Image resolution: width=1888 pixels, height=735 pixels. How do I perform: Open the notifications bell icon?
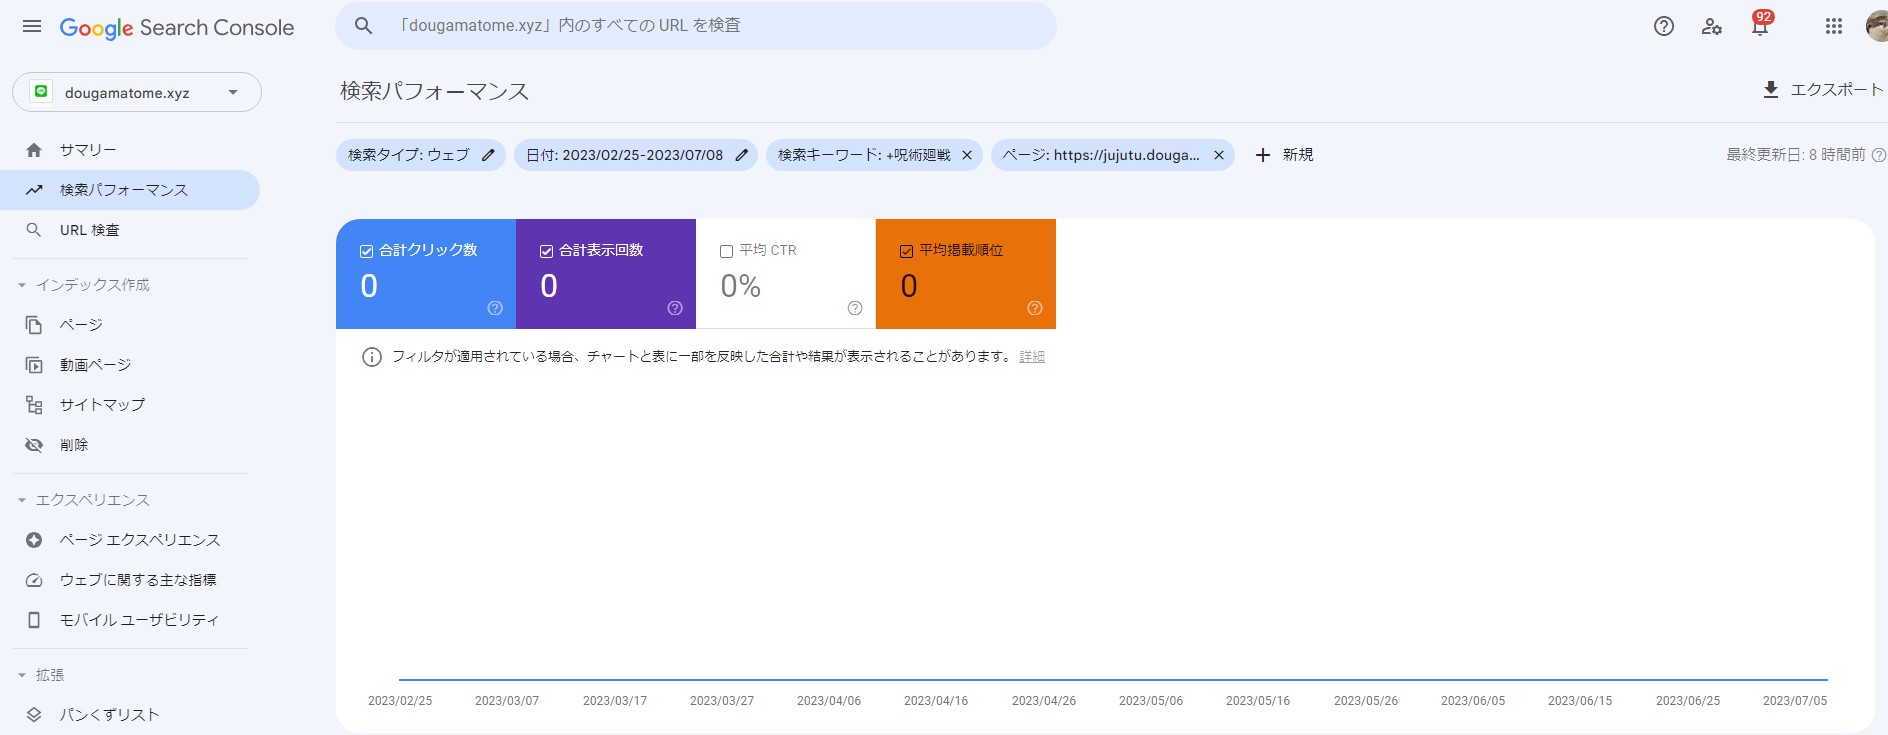1759,27
